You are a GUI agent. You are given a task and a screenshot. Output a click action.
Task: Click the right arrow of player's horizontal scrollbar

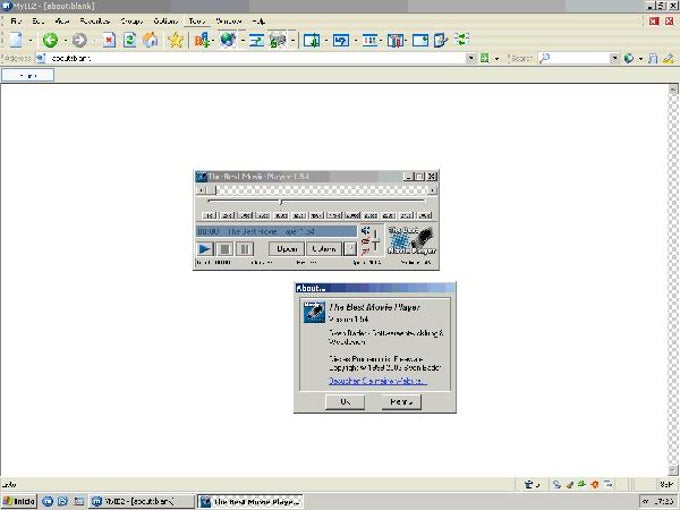[432, 190]
